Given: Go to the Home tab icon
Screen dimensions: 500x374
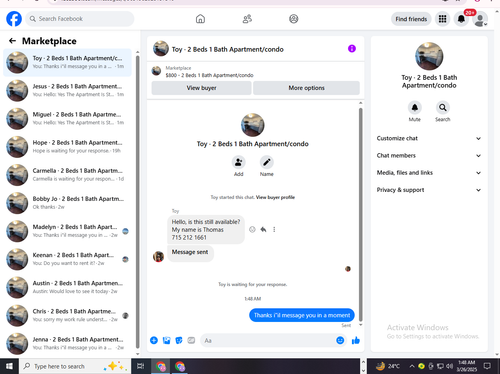Looking at the screenshot, I should 200,19.
